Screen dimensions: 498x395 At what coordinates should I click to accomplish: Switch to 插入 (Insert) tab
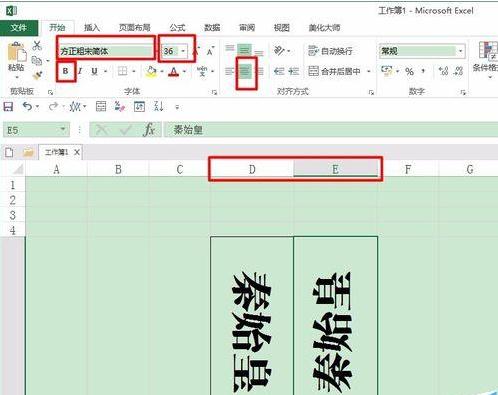[92, 28]
